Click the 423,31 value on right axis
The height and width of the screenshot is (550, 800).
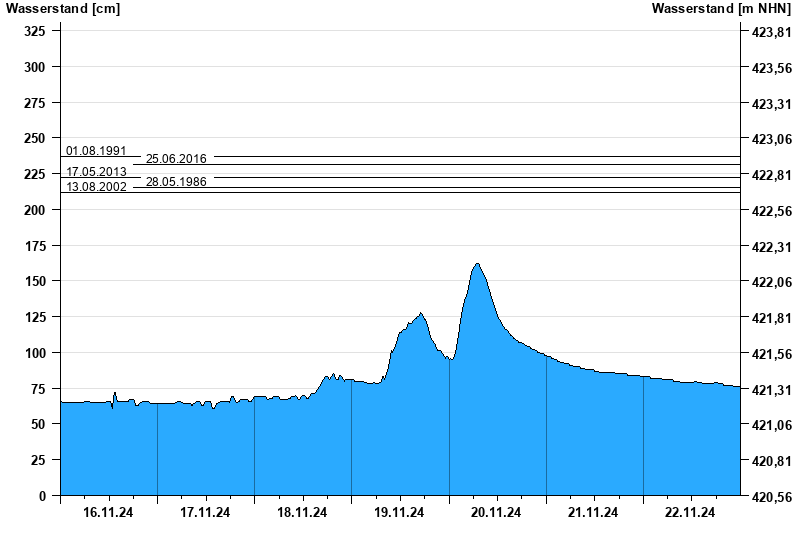(x=772, y=104)
